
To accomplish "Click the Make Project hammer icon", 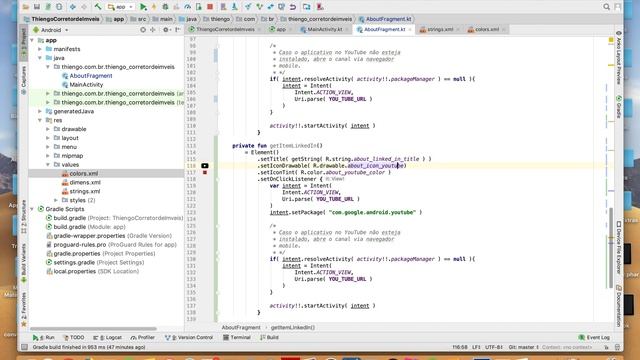I will [x=98, y=7].
